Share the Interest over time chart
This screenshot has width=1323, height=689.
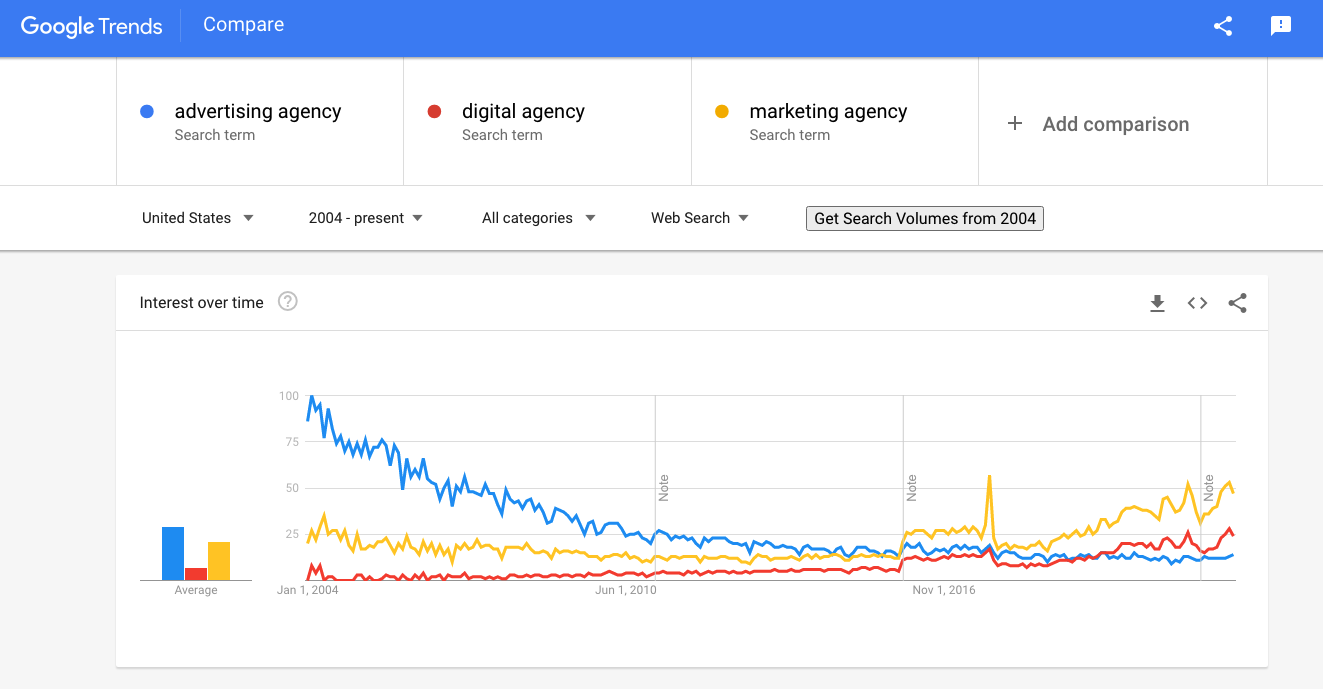pyautogui.click(x=1237, y=303)
